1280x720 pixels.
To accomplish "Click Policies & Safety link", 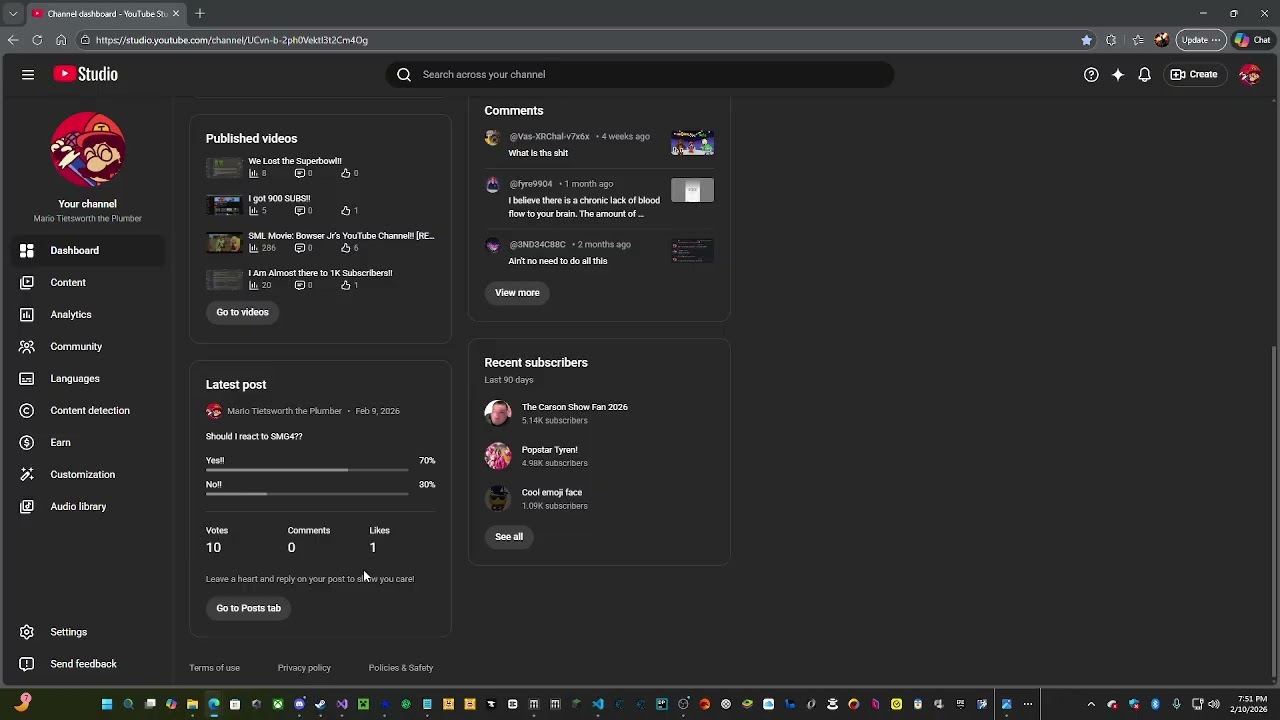I will tap(400, 668).
